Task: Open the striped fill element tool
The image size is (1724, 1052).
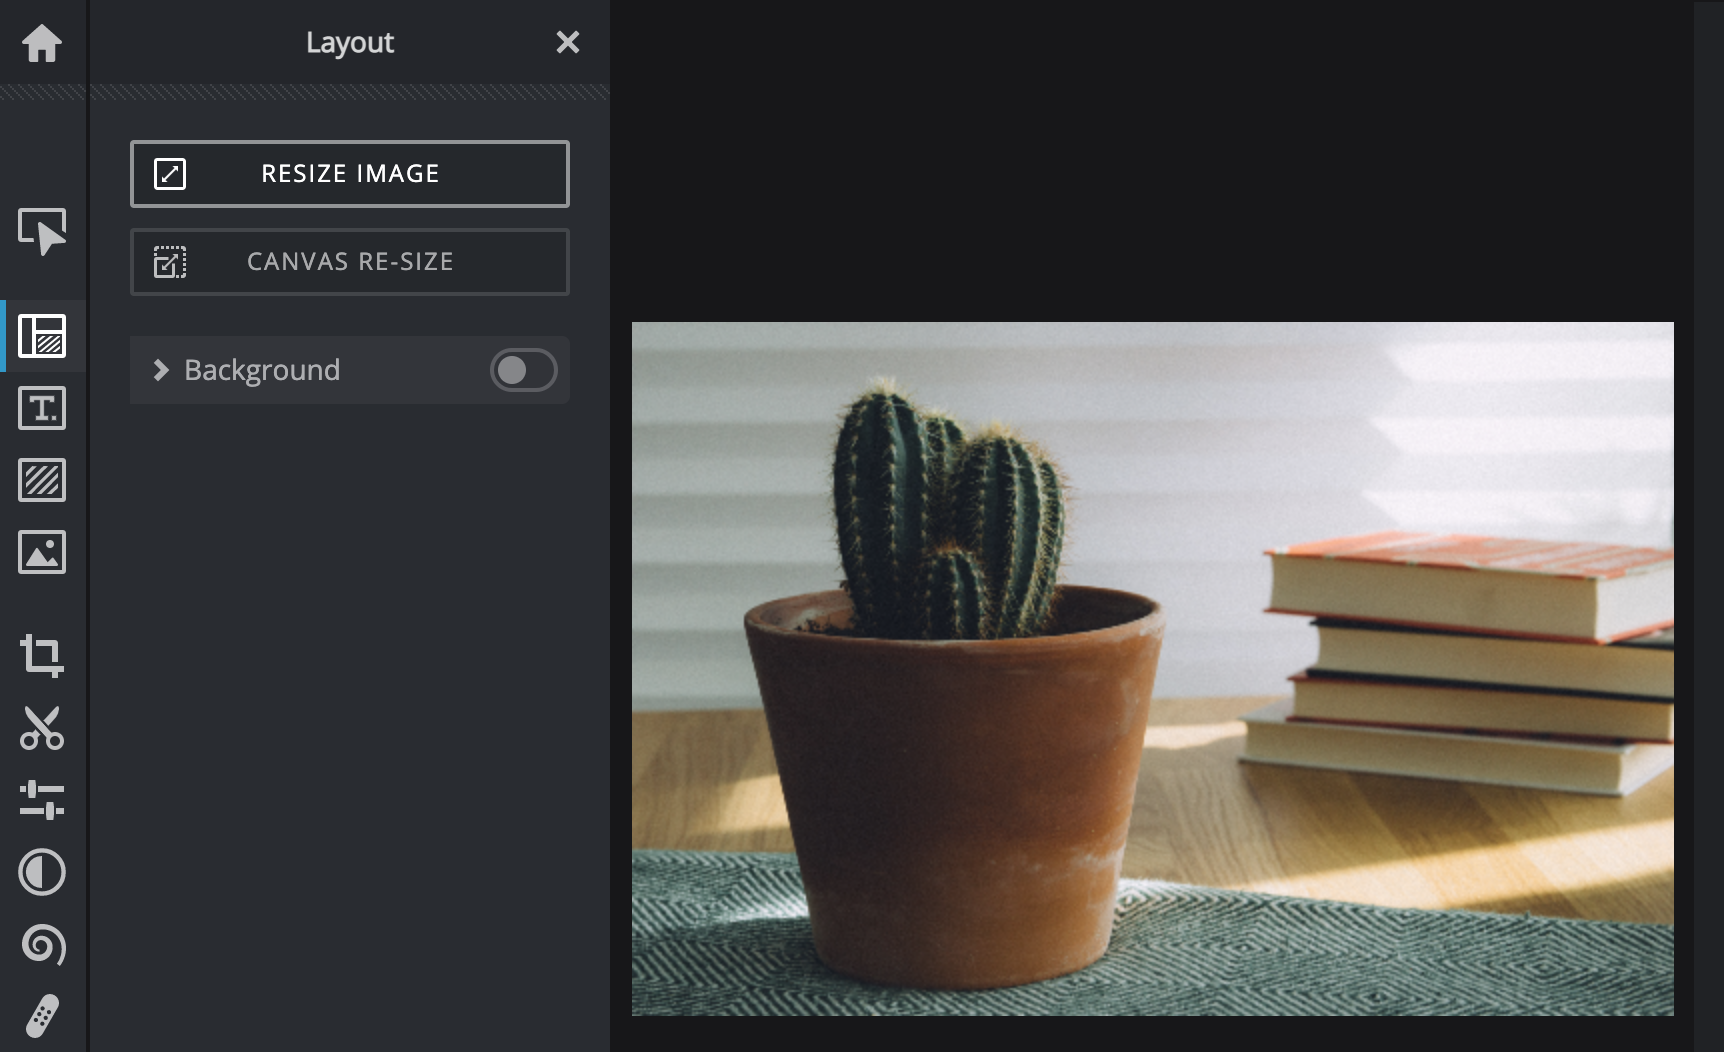Action: [x=42, y=480]
